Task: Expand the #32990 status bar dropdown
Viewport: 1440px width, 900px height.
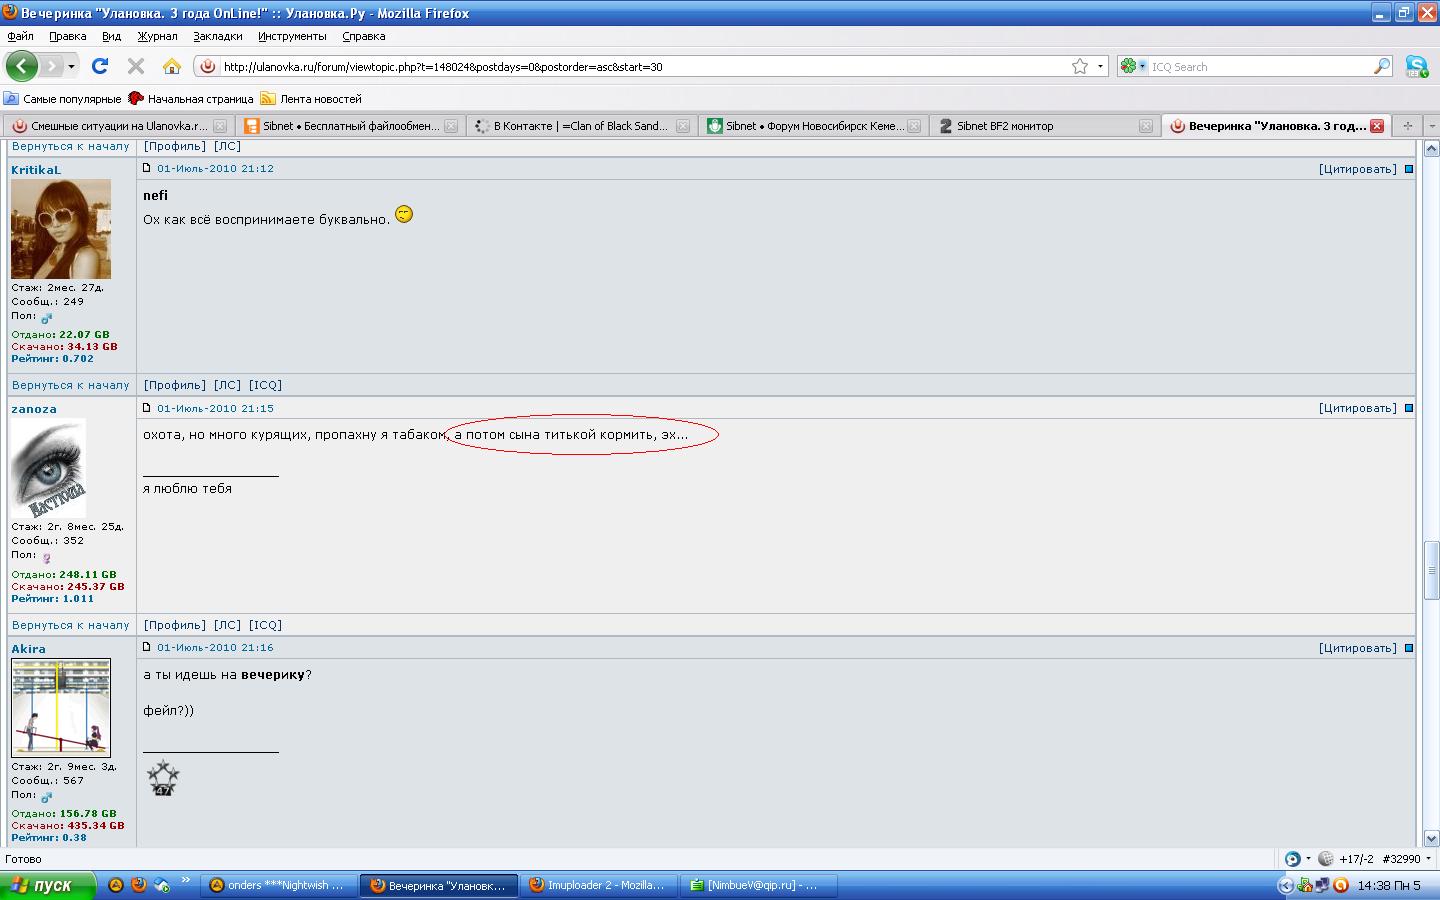Action: coord(1428,858)
